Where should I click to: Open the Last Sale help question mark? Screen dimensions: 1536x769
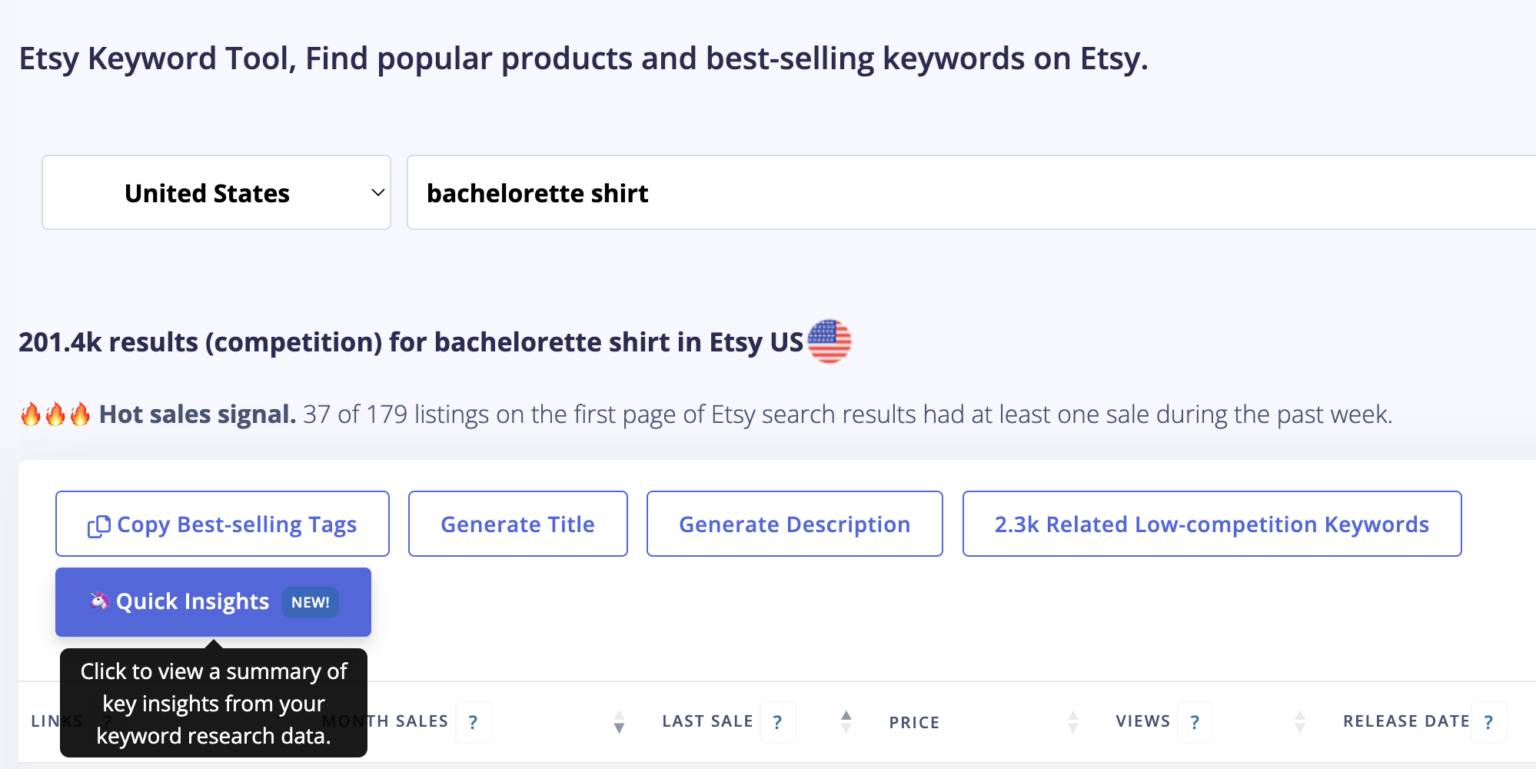pyautogui.click(x=777, y=722)
